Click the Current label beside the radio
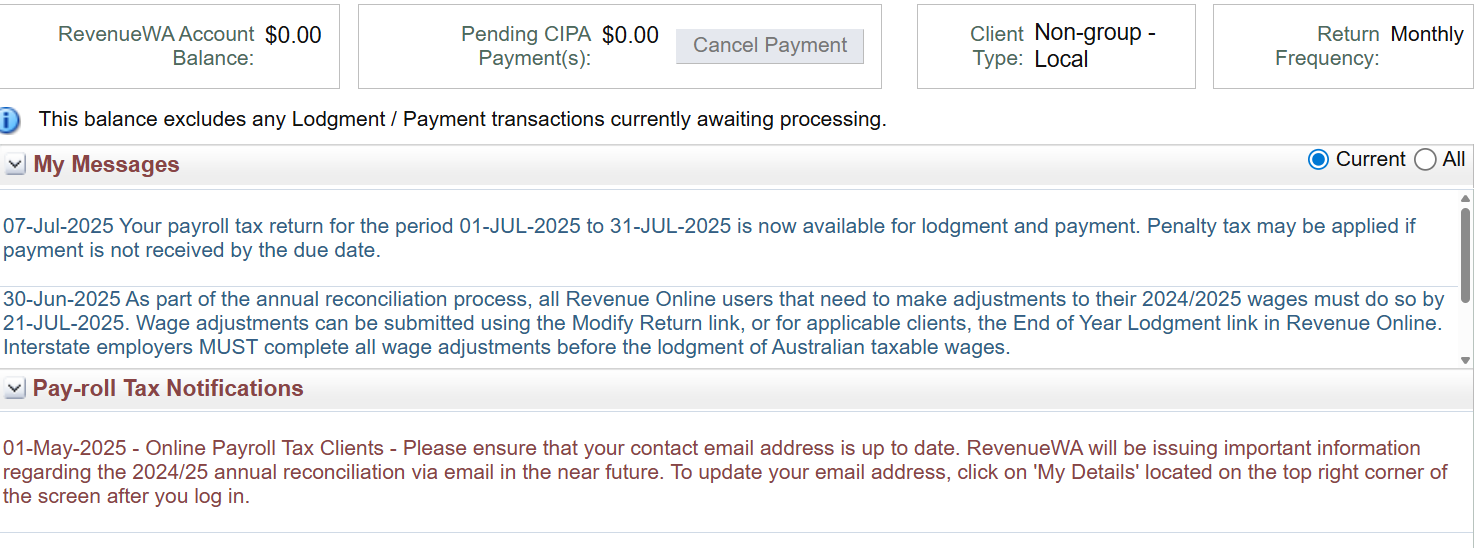1474x548 pixels. pyautogui.click(x=1370, y=160)
